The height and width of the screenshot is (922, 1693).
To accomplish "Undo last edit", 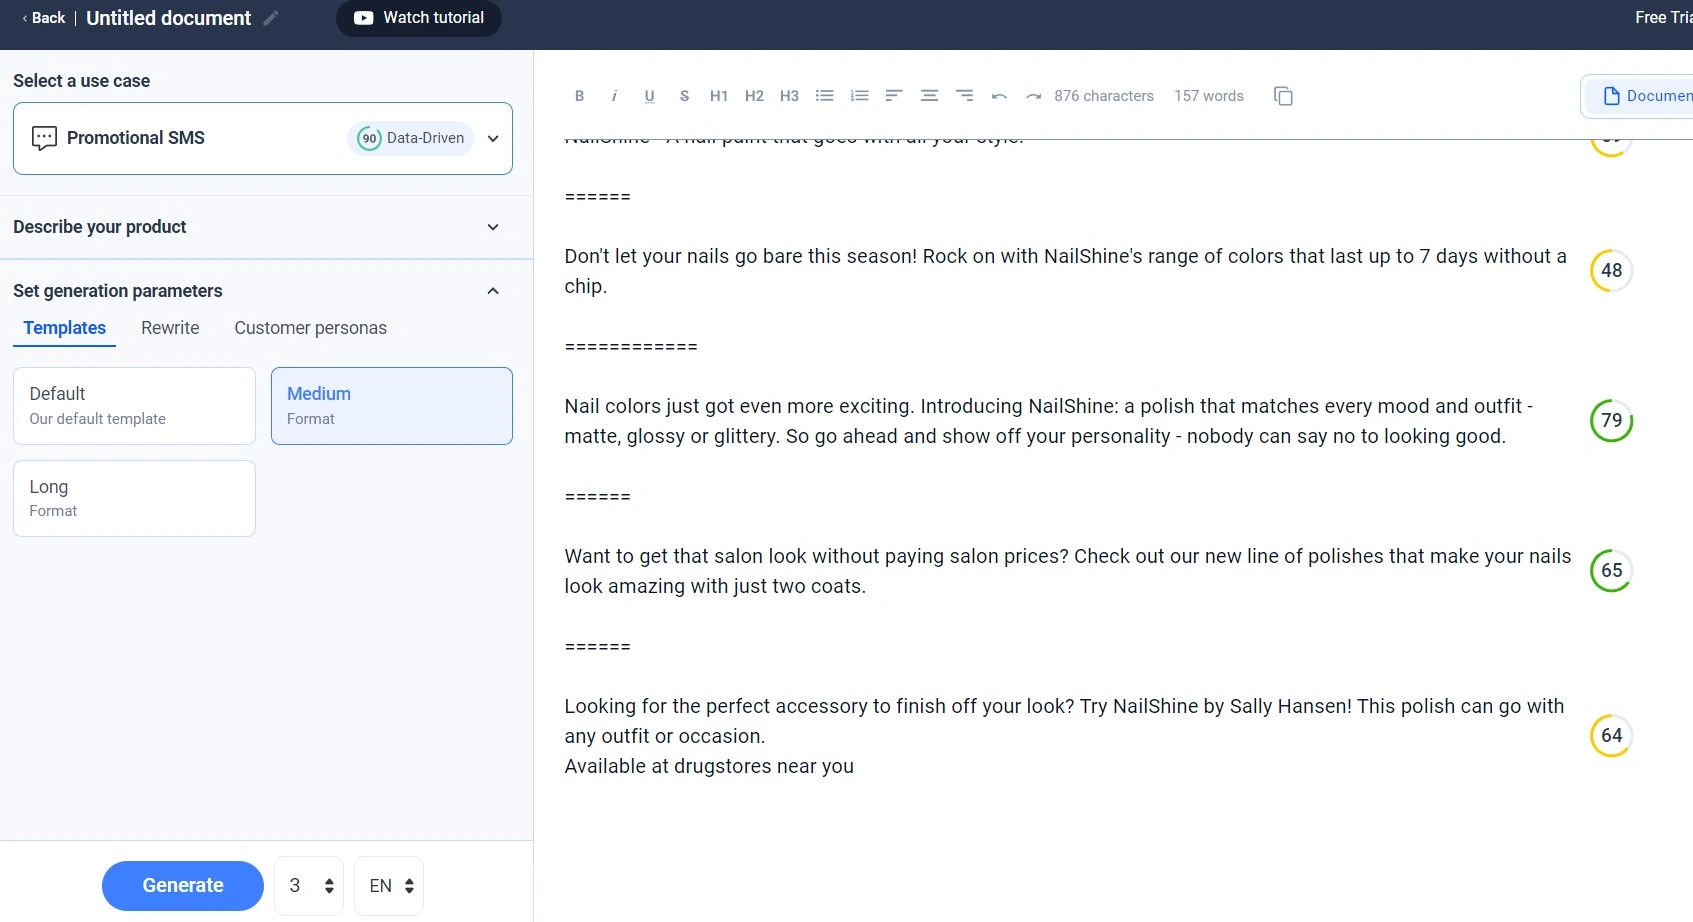I will click(x=999, y=96).
